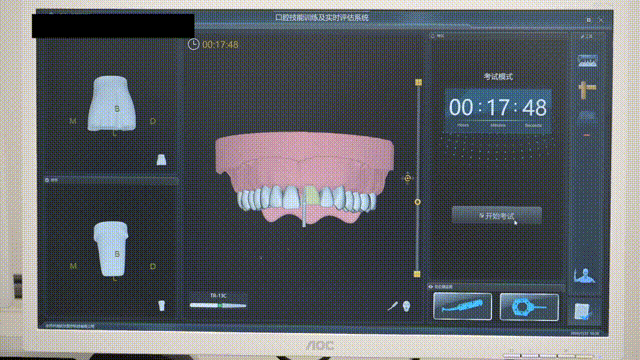Viewport: 640px width, 360px height.
Task: Toggle the eye icon on instrument panel header
Action: (431, 287)
